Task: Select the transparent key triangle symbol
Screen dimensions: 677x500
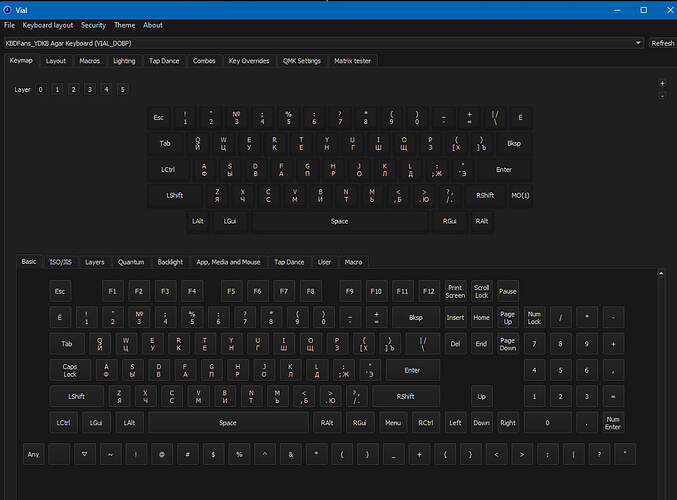Action: (85, 454)
